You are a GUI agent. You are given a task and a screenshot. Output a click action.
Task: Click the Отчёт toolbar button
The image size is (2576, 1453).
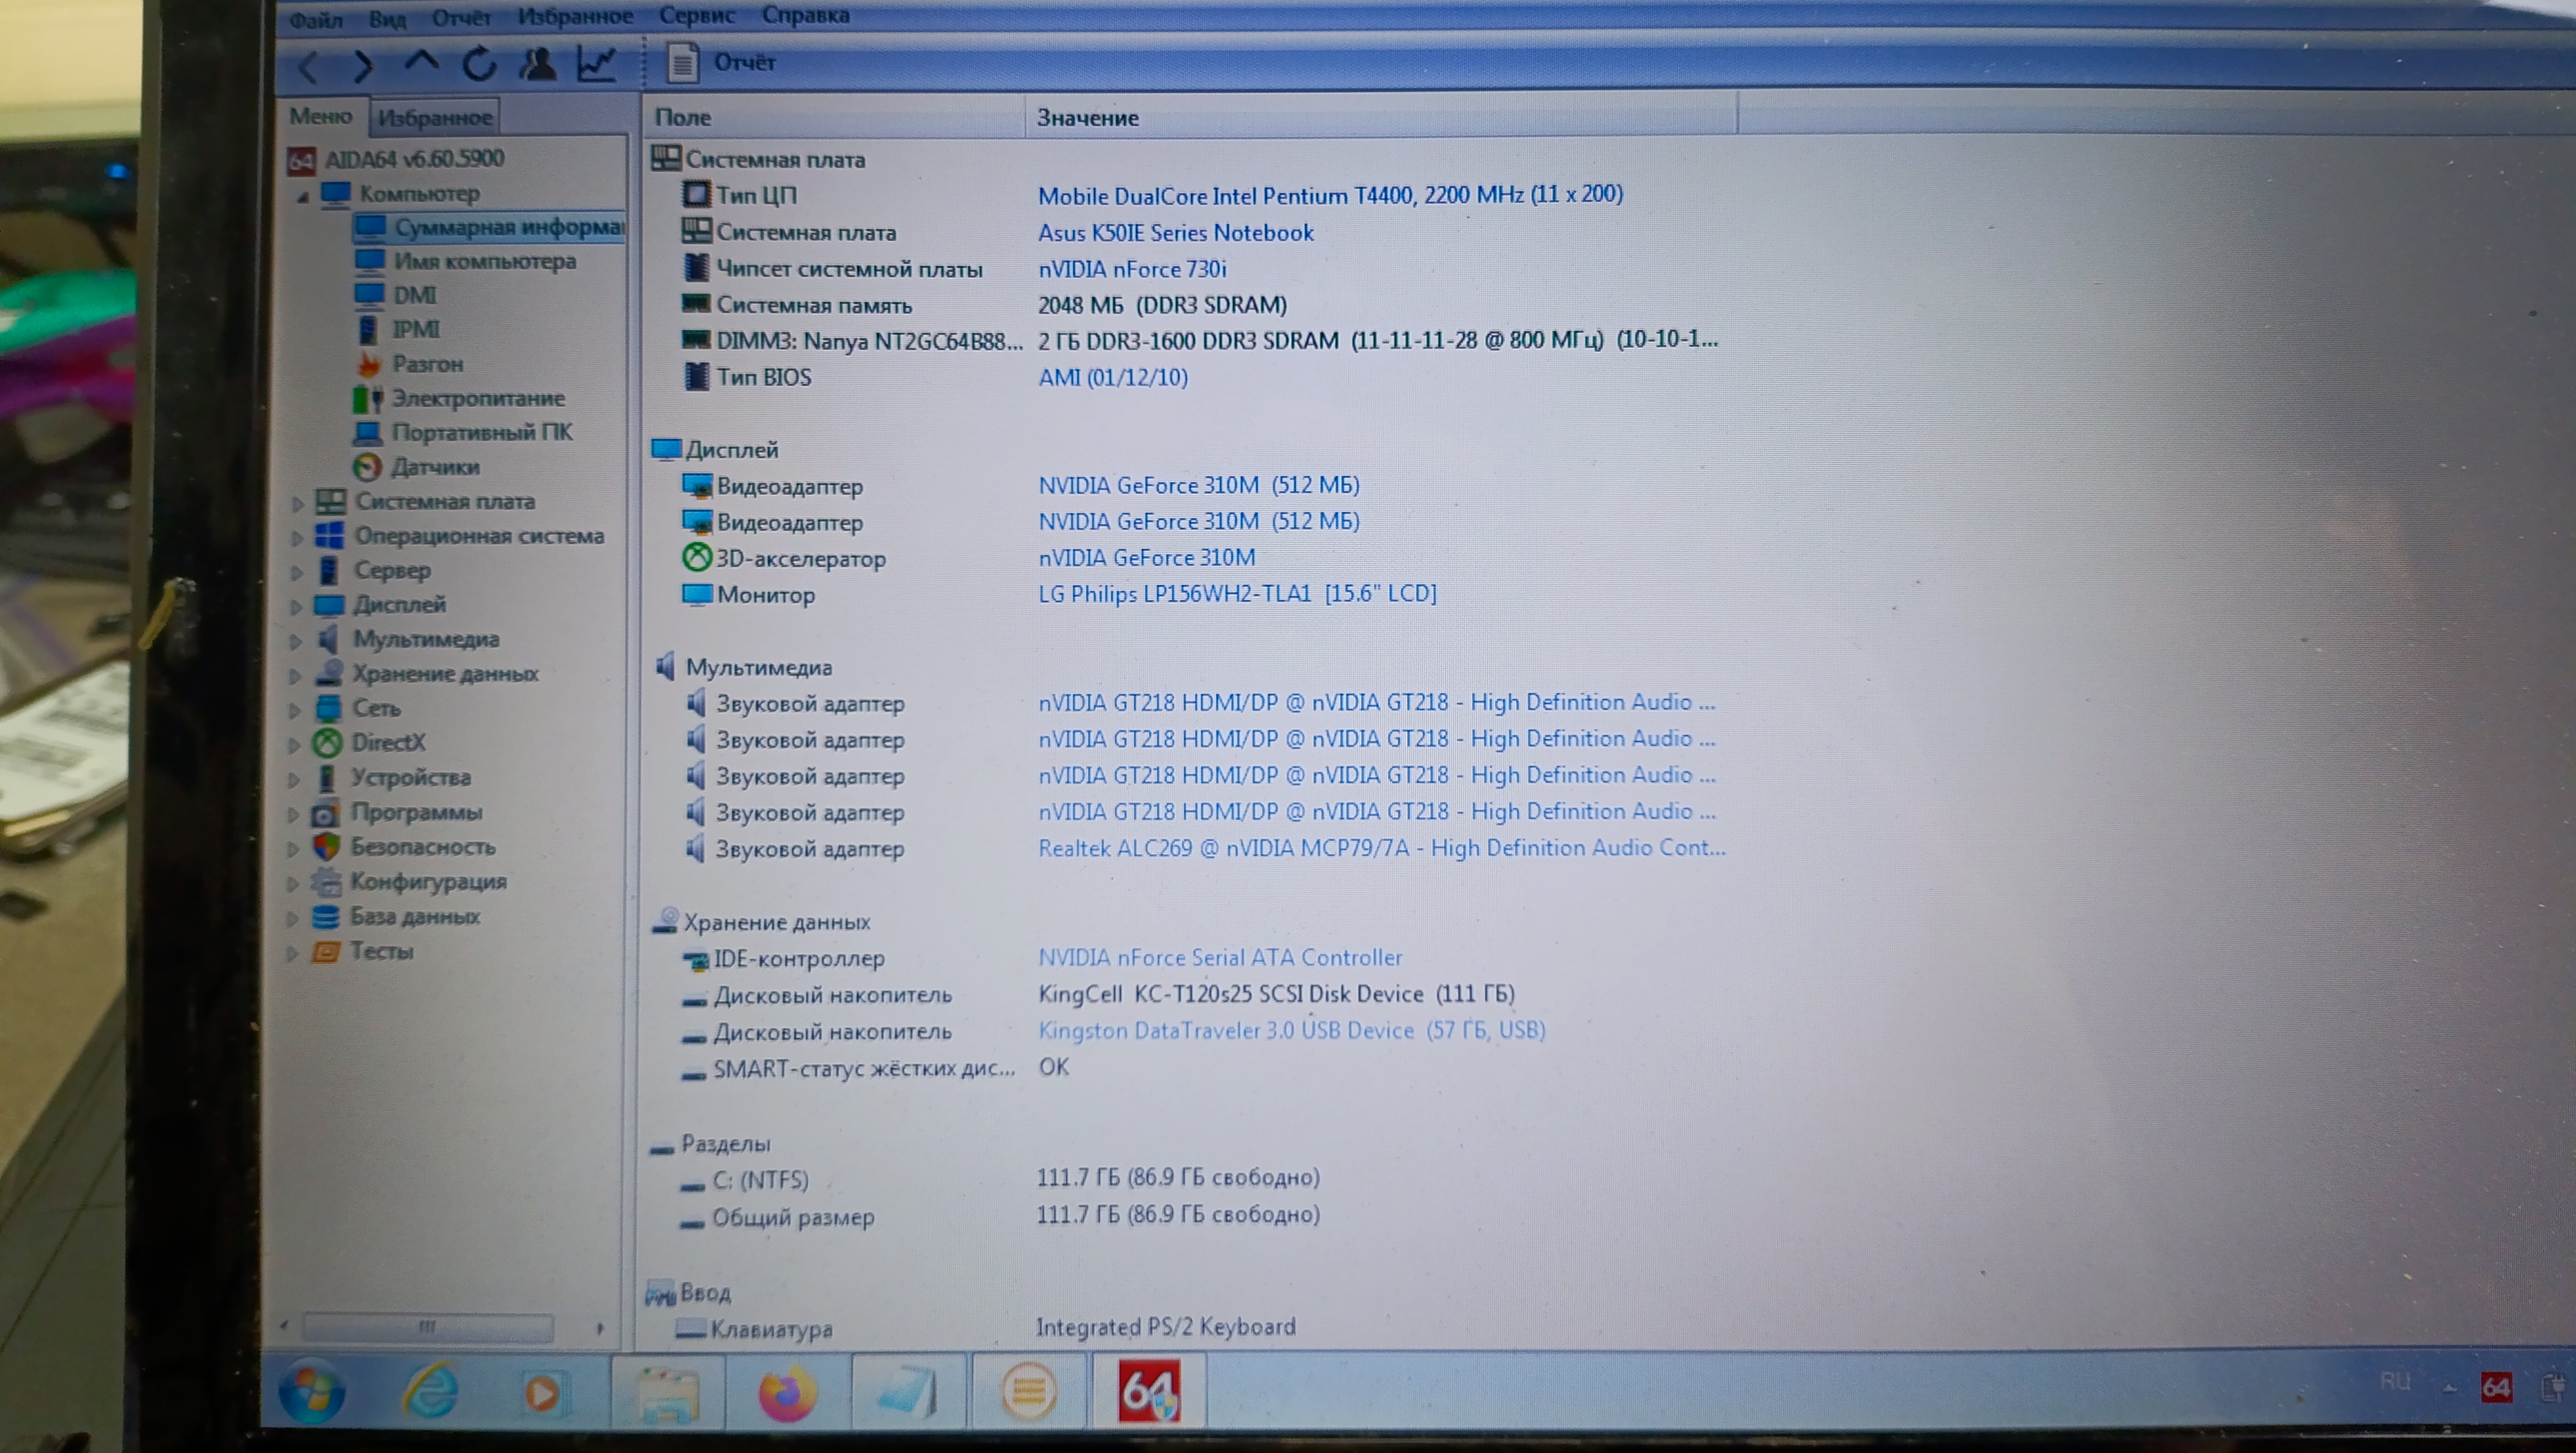tap(722, 63)
